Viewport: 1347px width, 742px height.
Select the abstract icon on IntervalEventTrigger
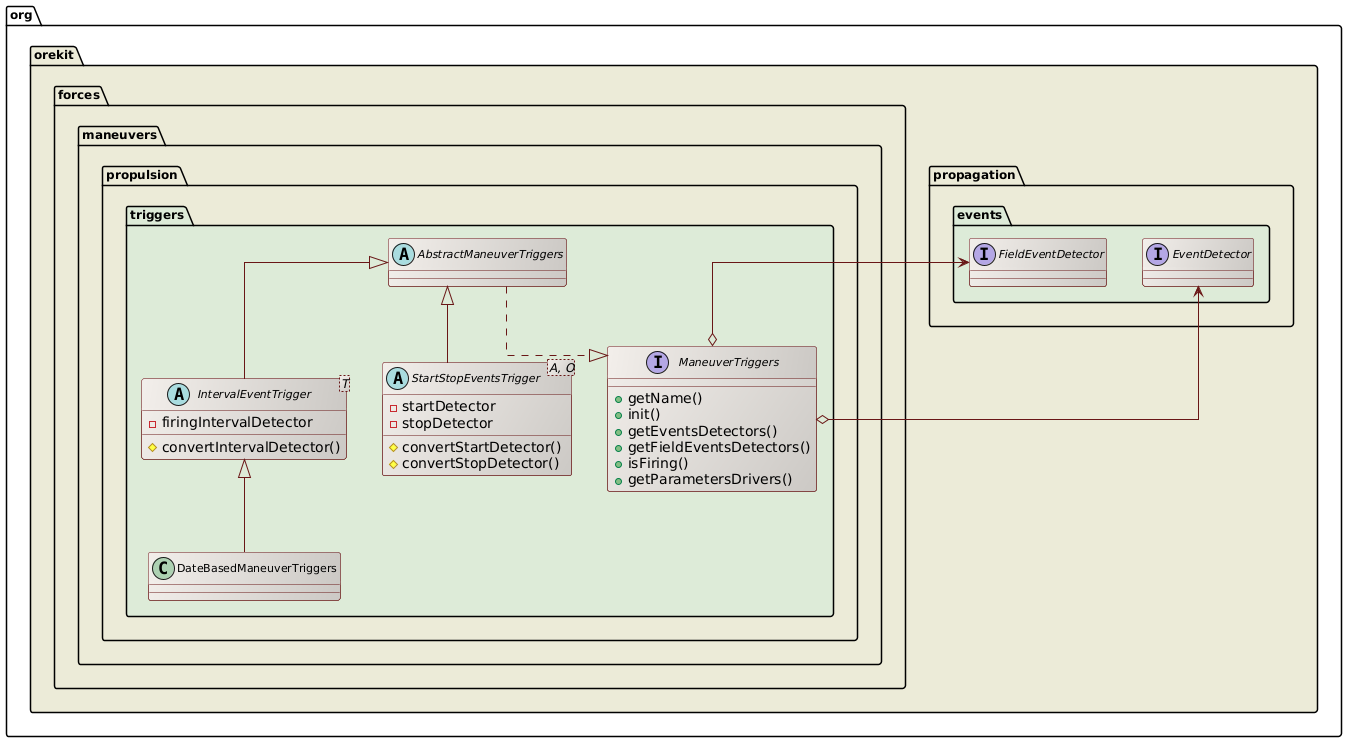(177, 394)
